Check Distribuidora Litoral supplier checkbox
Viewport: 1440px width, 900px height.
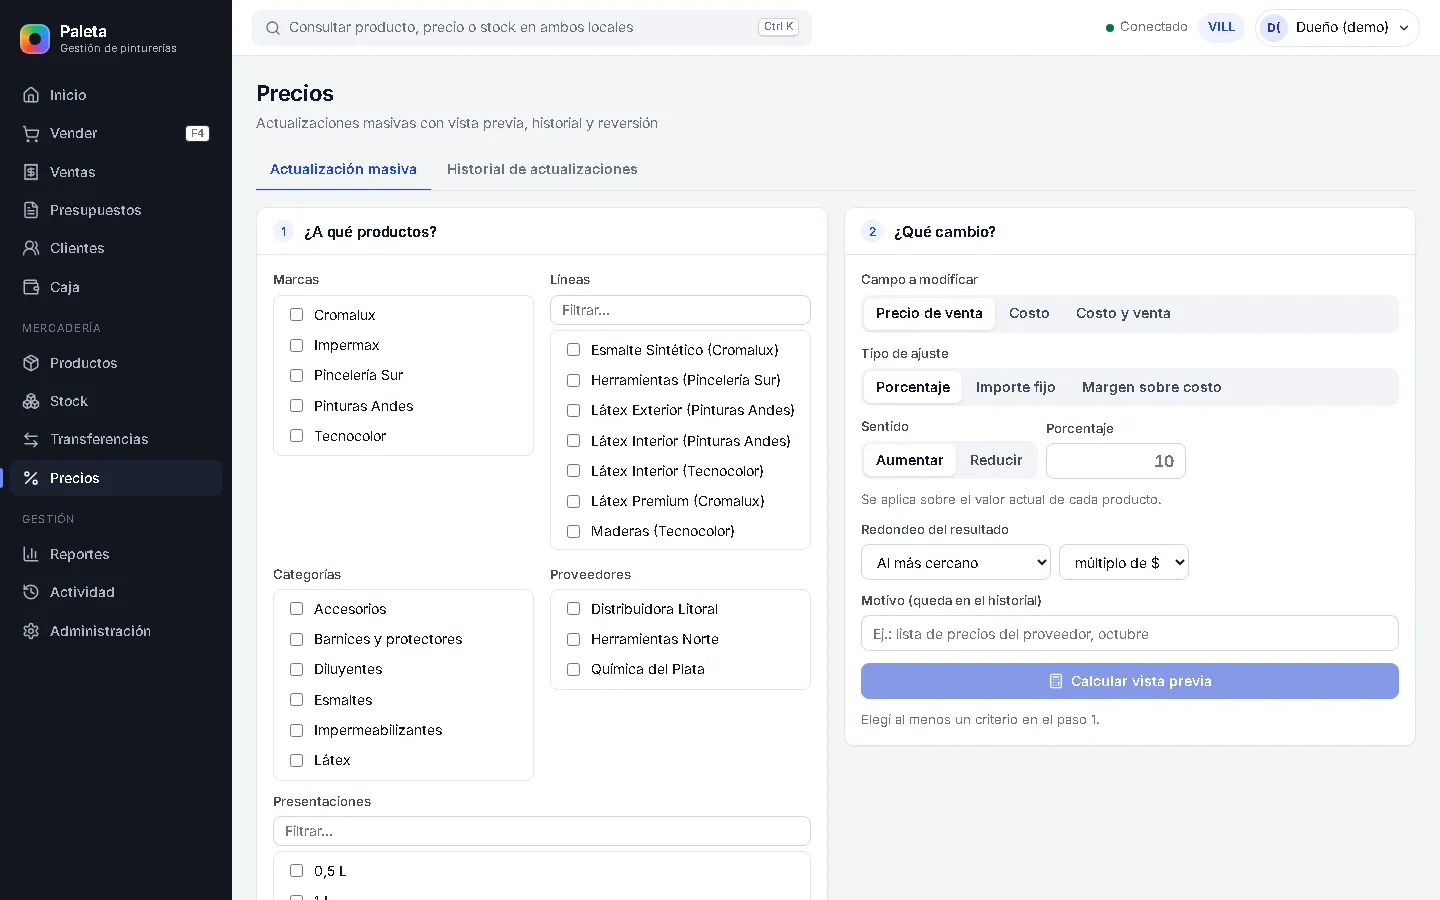tap(573, 609)
